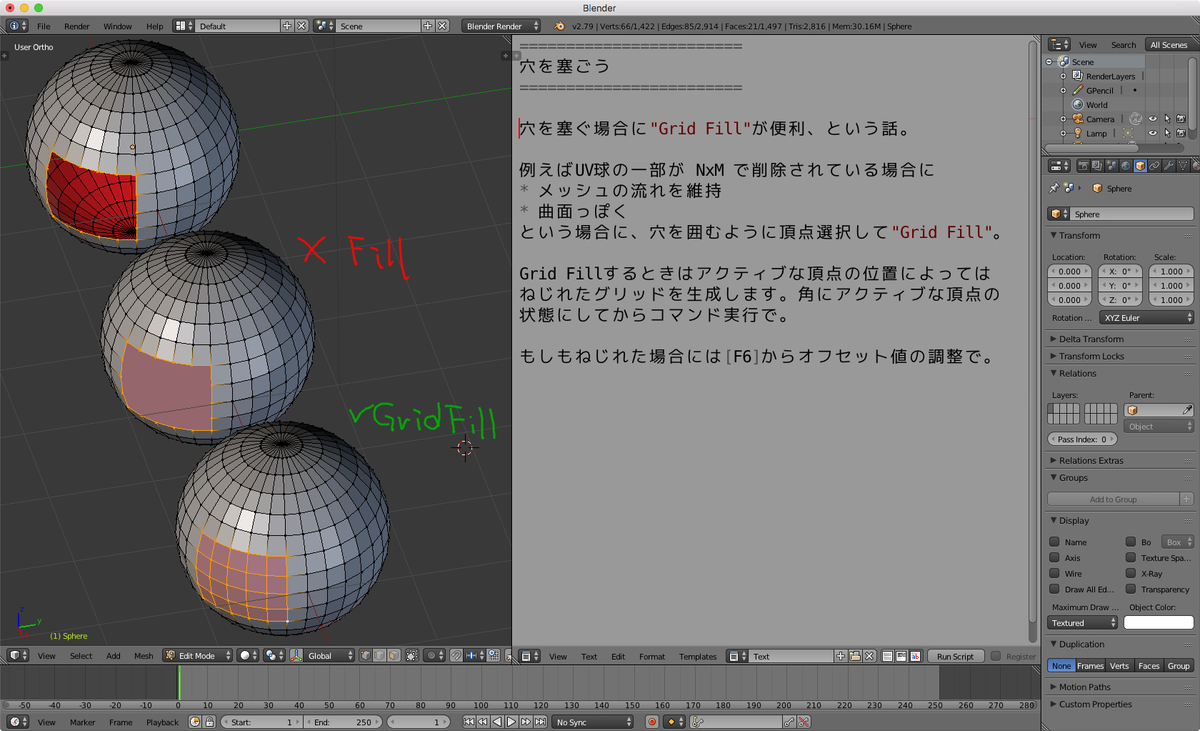Open the Render menu in top bar
Viewport: 1200px width, 731px height.
[x=76, y=26]
